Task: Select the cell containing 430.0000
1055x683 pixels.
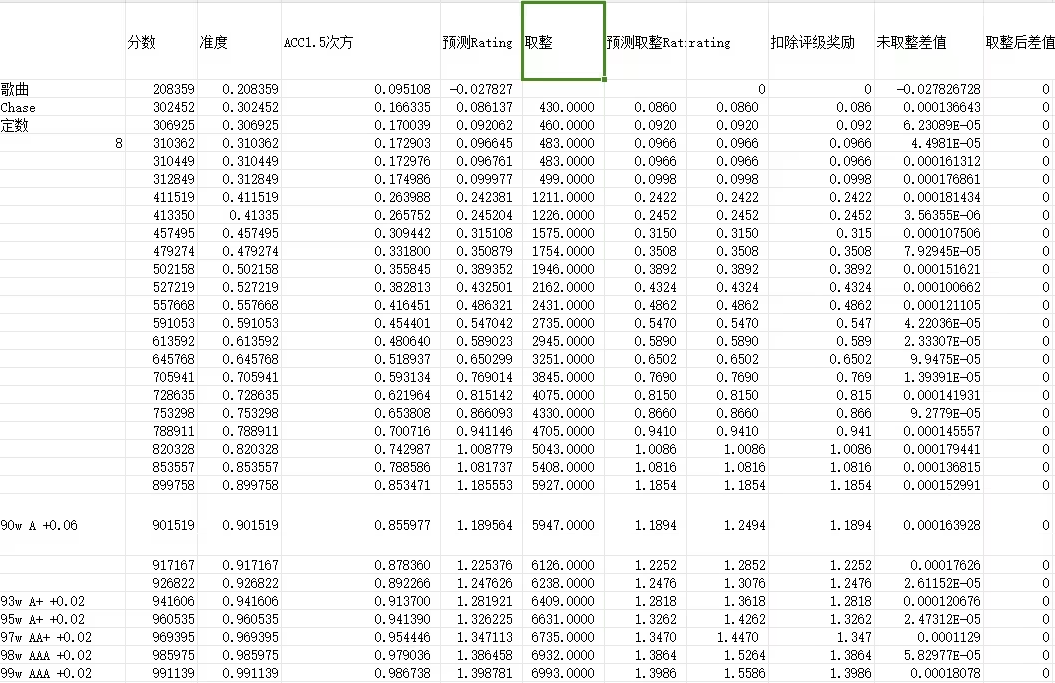Action: (563, 107)
